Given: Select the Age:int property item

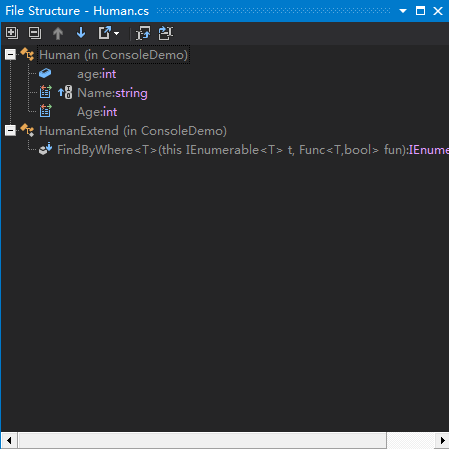Looking at the screenshot, I should [x=97, y=112].
